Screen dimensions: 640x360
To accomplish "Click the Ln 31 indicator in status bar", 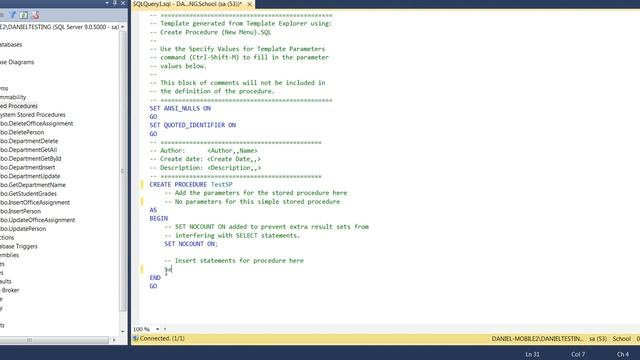I will pos(532,354).
